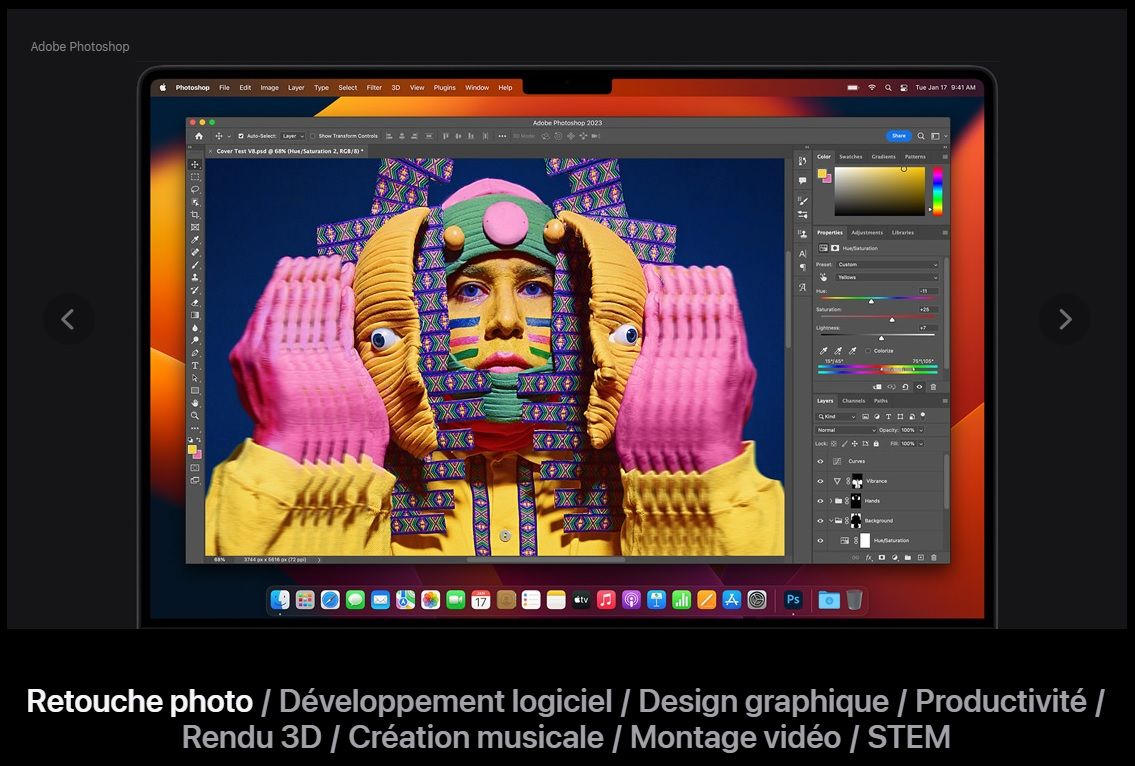Image resolution: width=1135 pixels, height=766 pixels.
Task: Hide the Vibrance layer
Action: click(820, 481)
